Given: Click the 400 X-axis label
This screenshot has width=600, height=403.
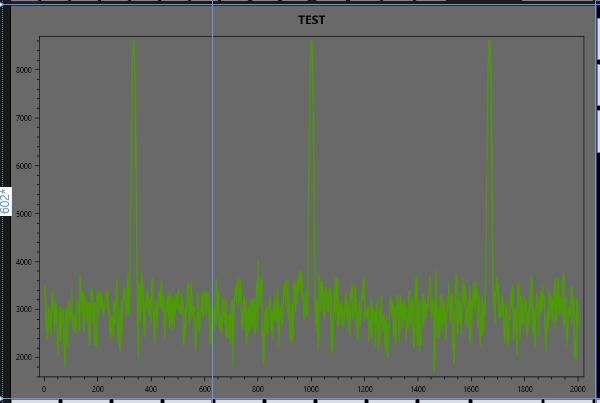Looking at the screenshot, I should 151,389.
